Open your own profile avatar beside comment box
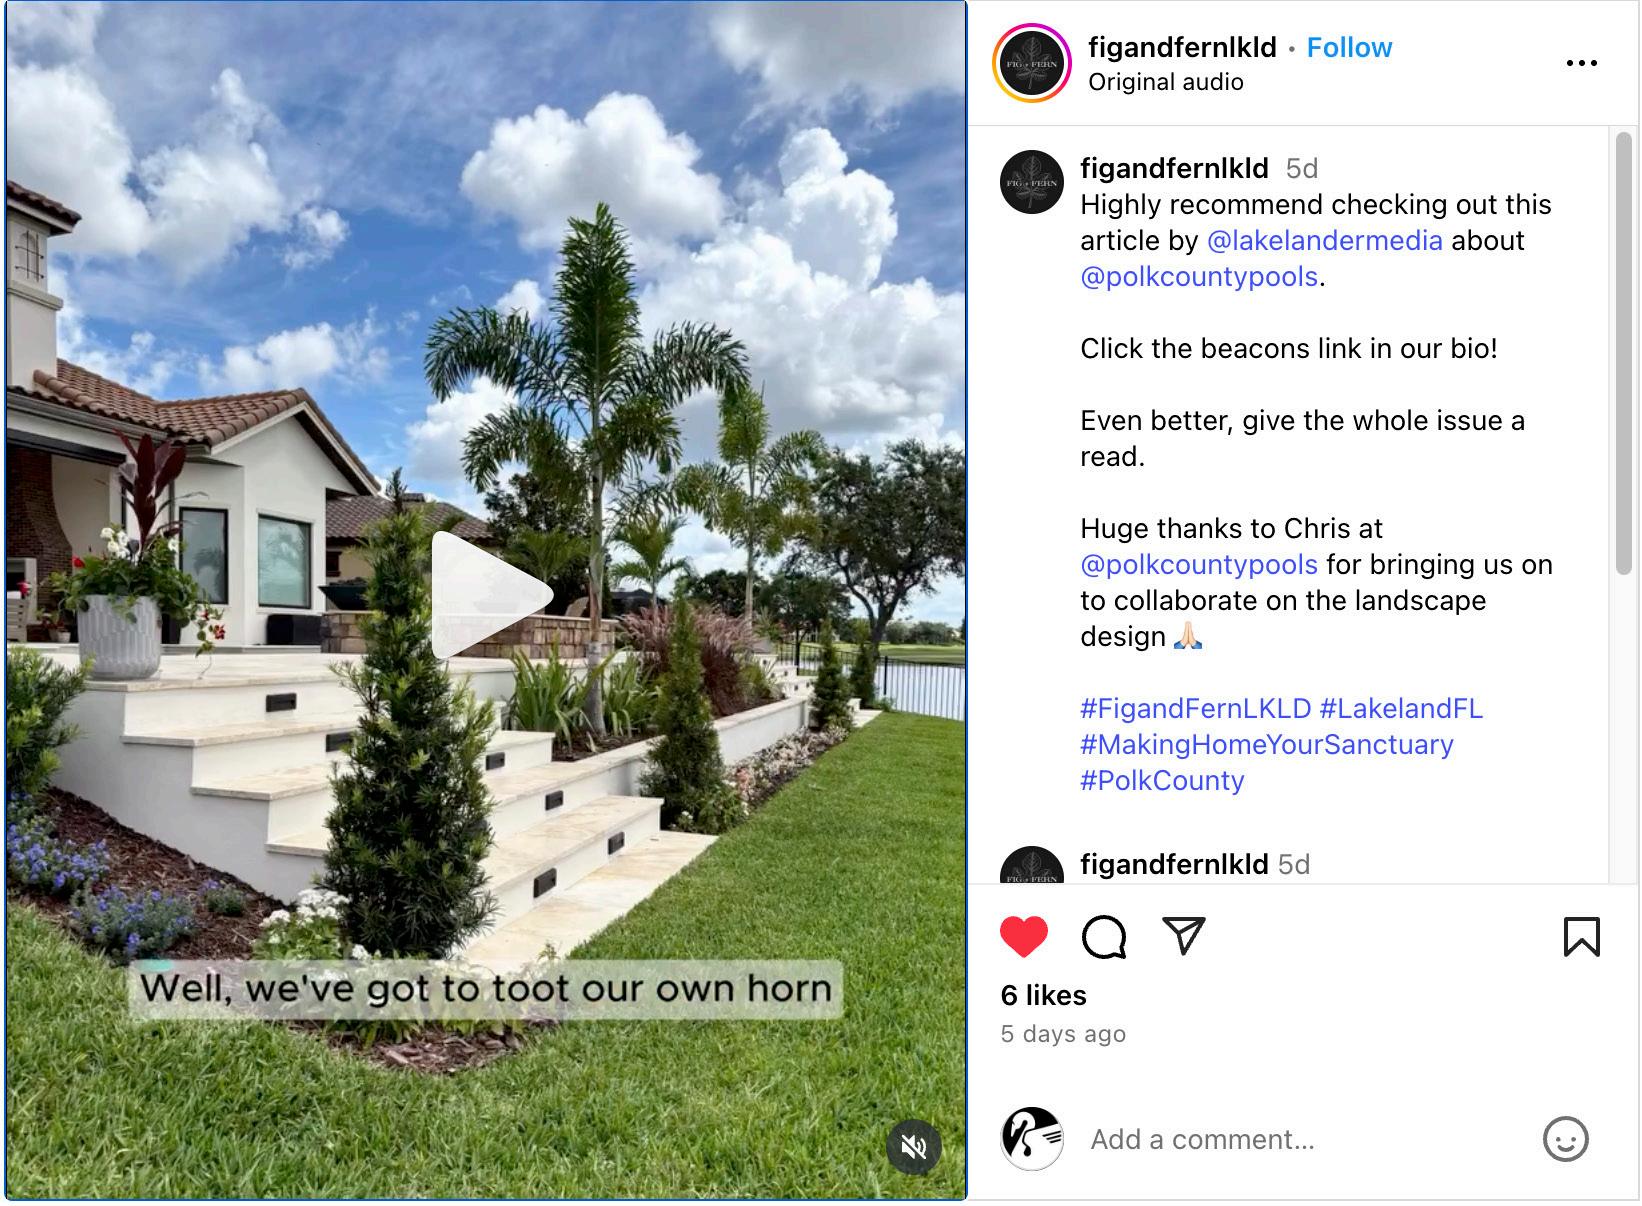The width and height of the screenshot is (1642, 1206). pos(1031,1139)
